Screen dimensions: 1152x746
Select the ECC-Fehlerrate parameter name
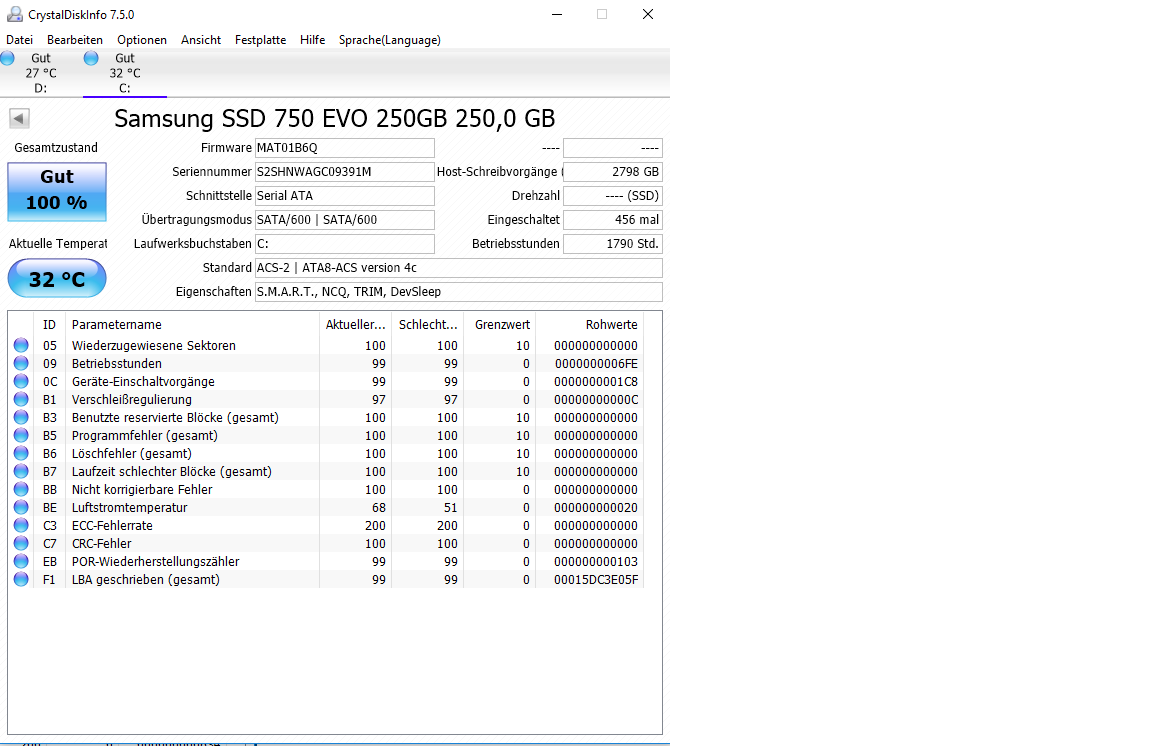coord(112,526)
